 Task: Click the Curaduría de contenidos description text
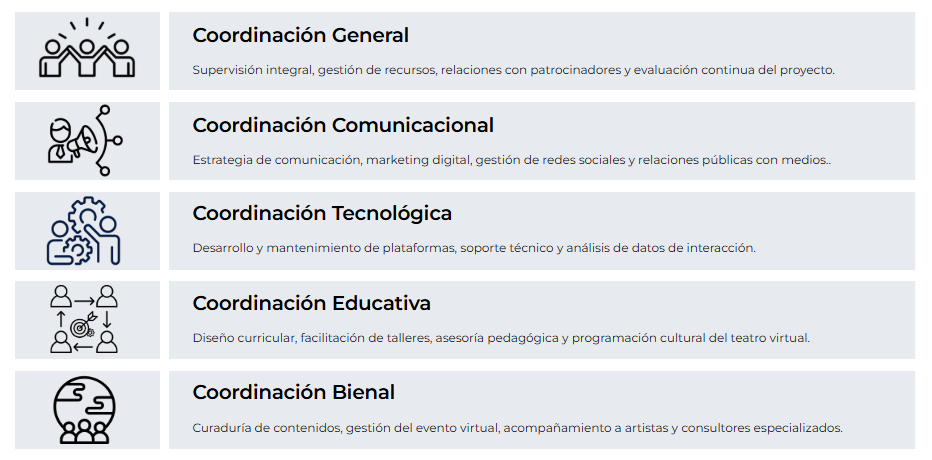(x=517, y=428)
